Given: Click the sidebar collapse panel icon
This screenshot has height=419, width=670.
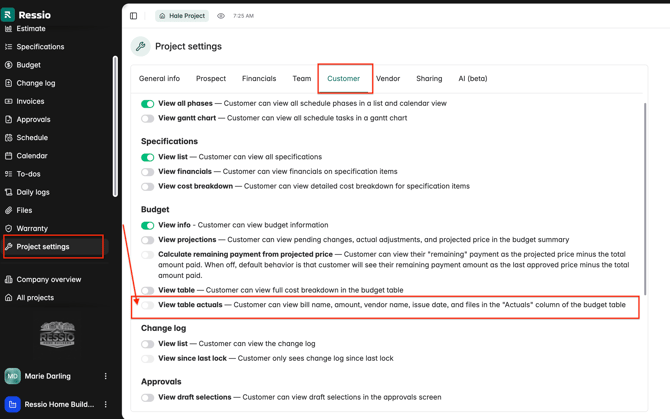Looking at the screenshot, I should (133, 16).
